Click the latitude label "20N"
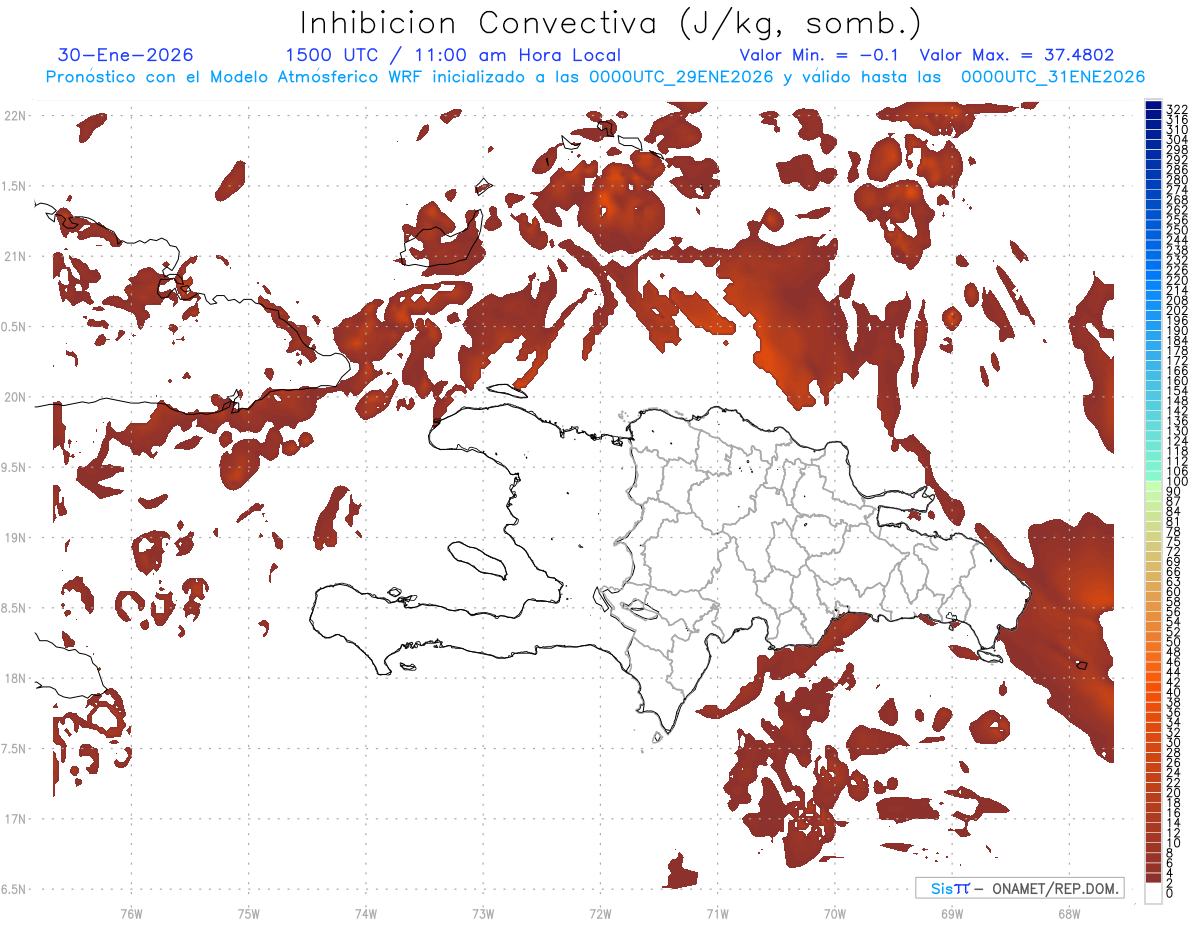Viewport: 1200px width, 927px height. pyautogui.click(x=14, y=398)
